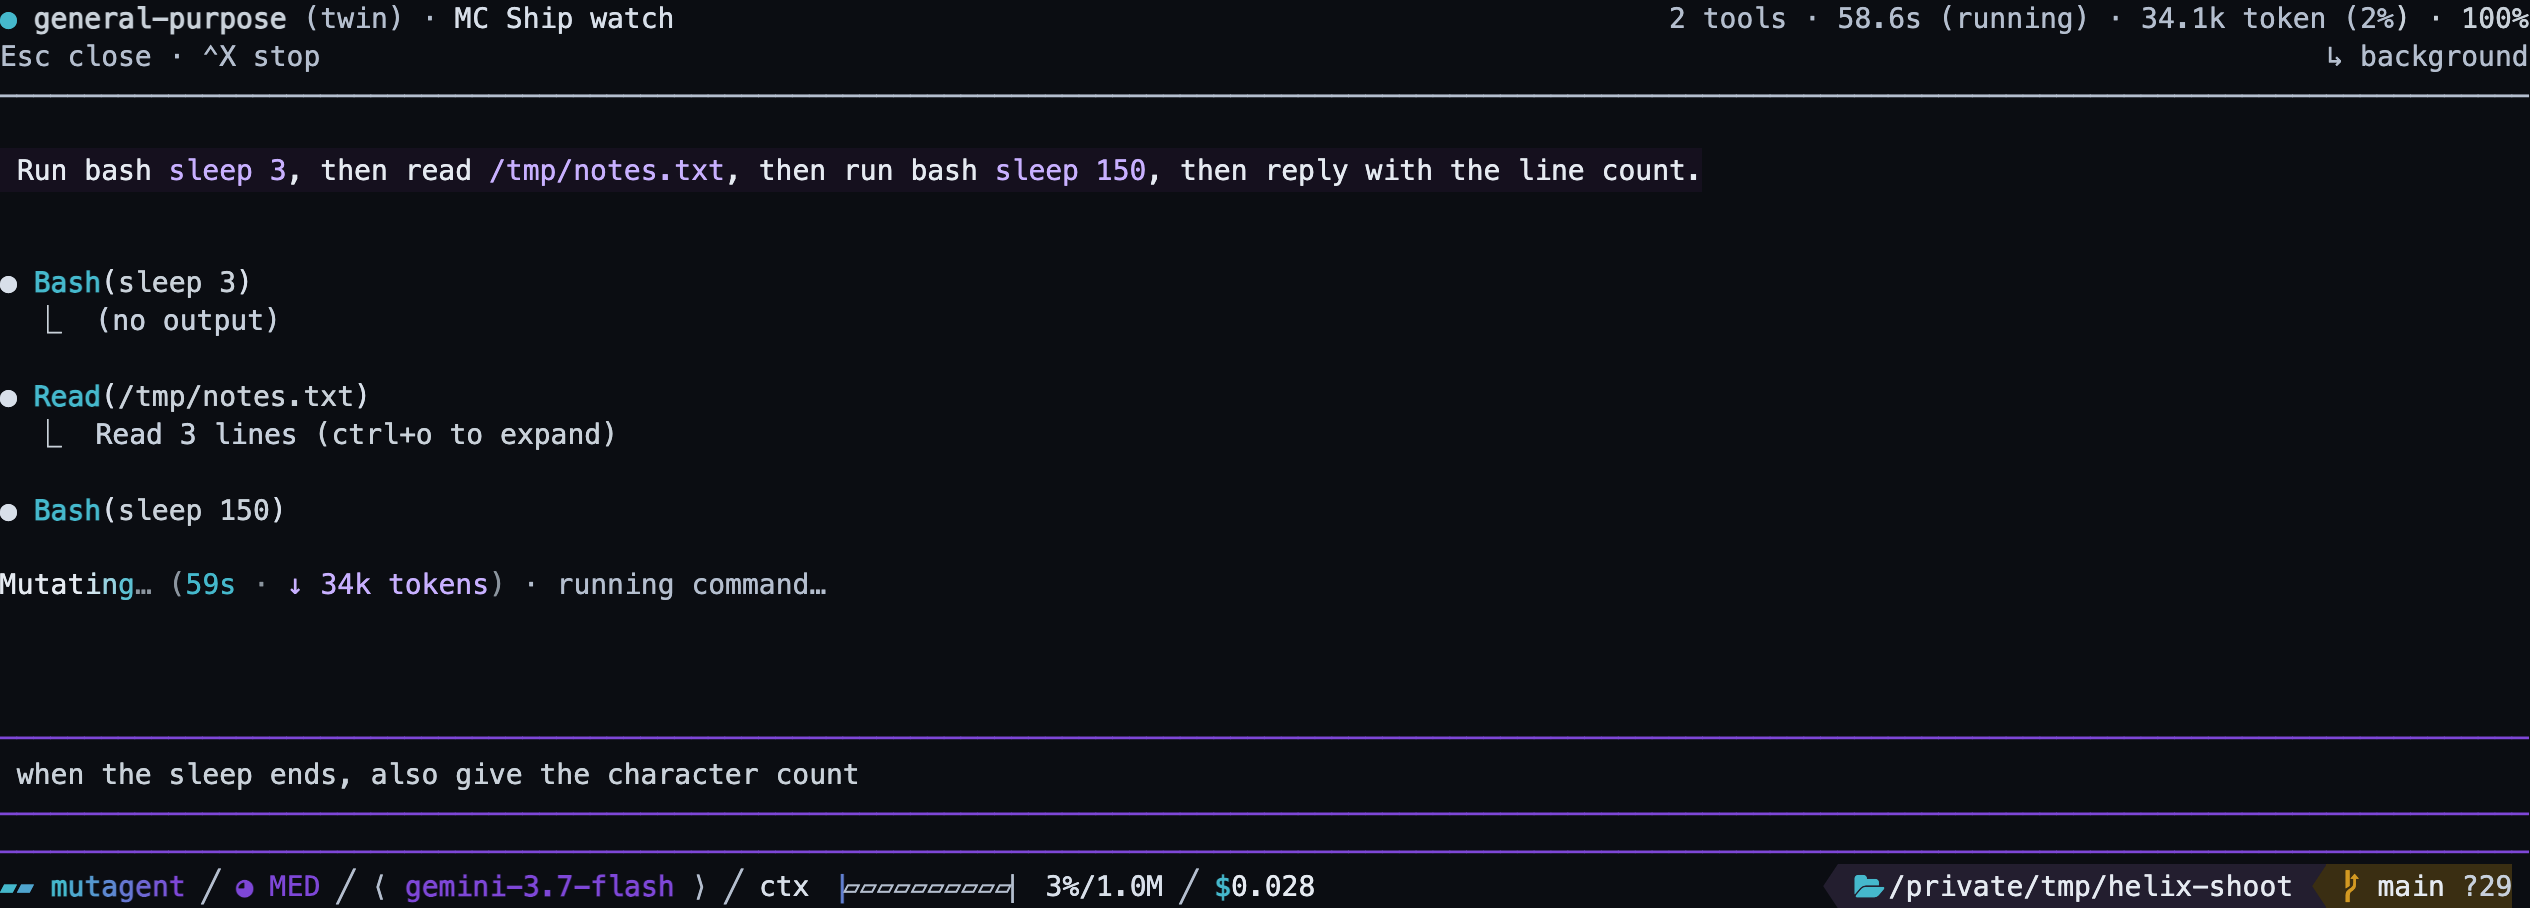
Task: Click the ctx context usage progress bar
Action: coord(927,887)
